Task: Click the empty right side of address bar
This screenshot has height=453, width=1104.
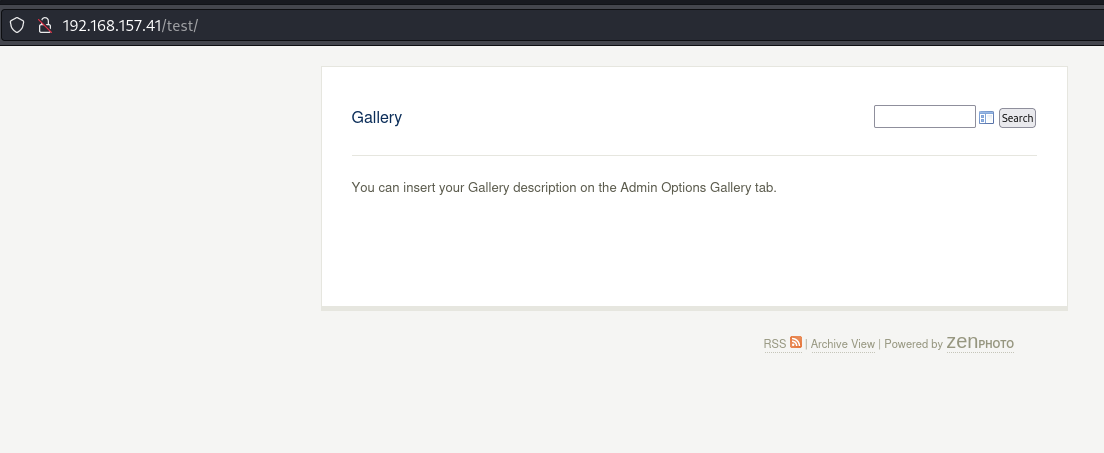Action: click(700, 26)
